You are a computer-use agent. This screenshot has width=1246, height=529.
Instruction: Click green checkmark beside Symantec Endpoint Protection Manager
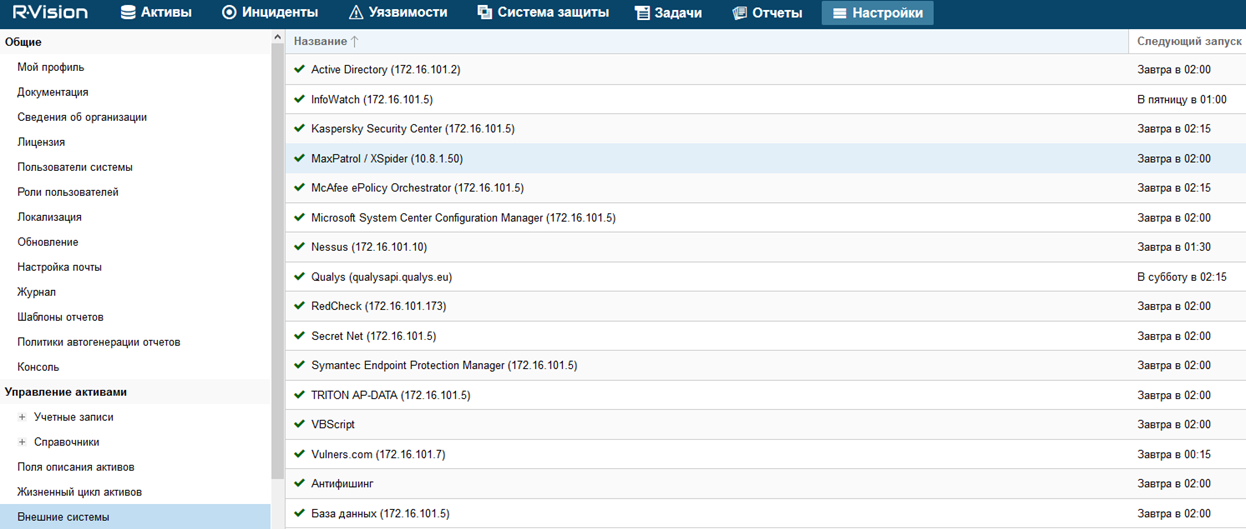[299, 365]
